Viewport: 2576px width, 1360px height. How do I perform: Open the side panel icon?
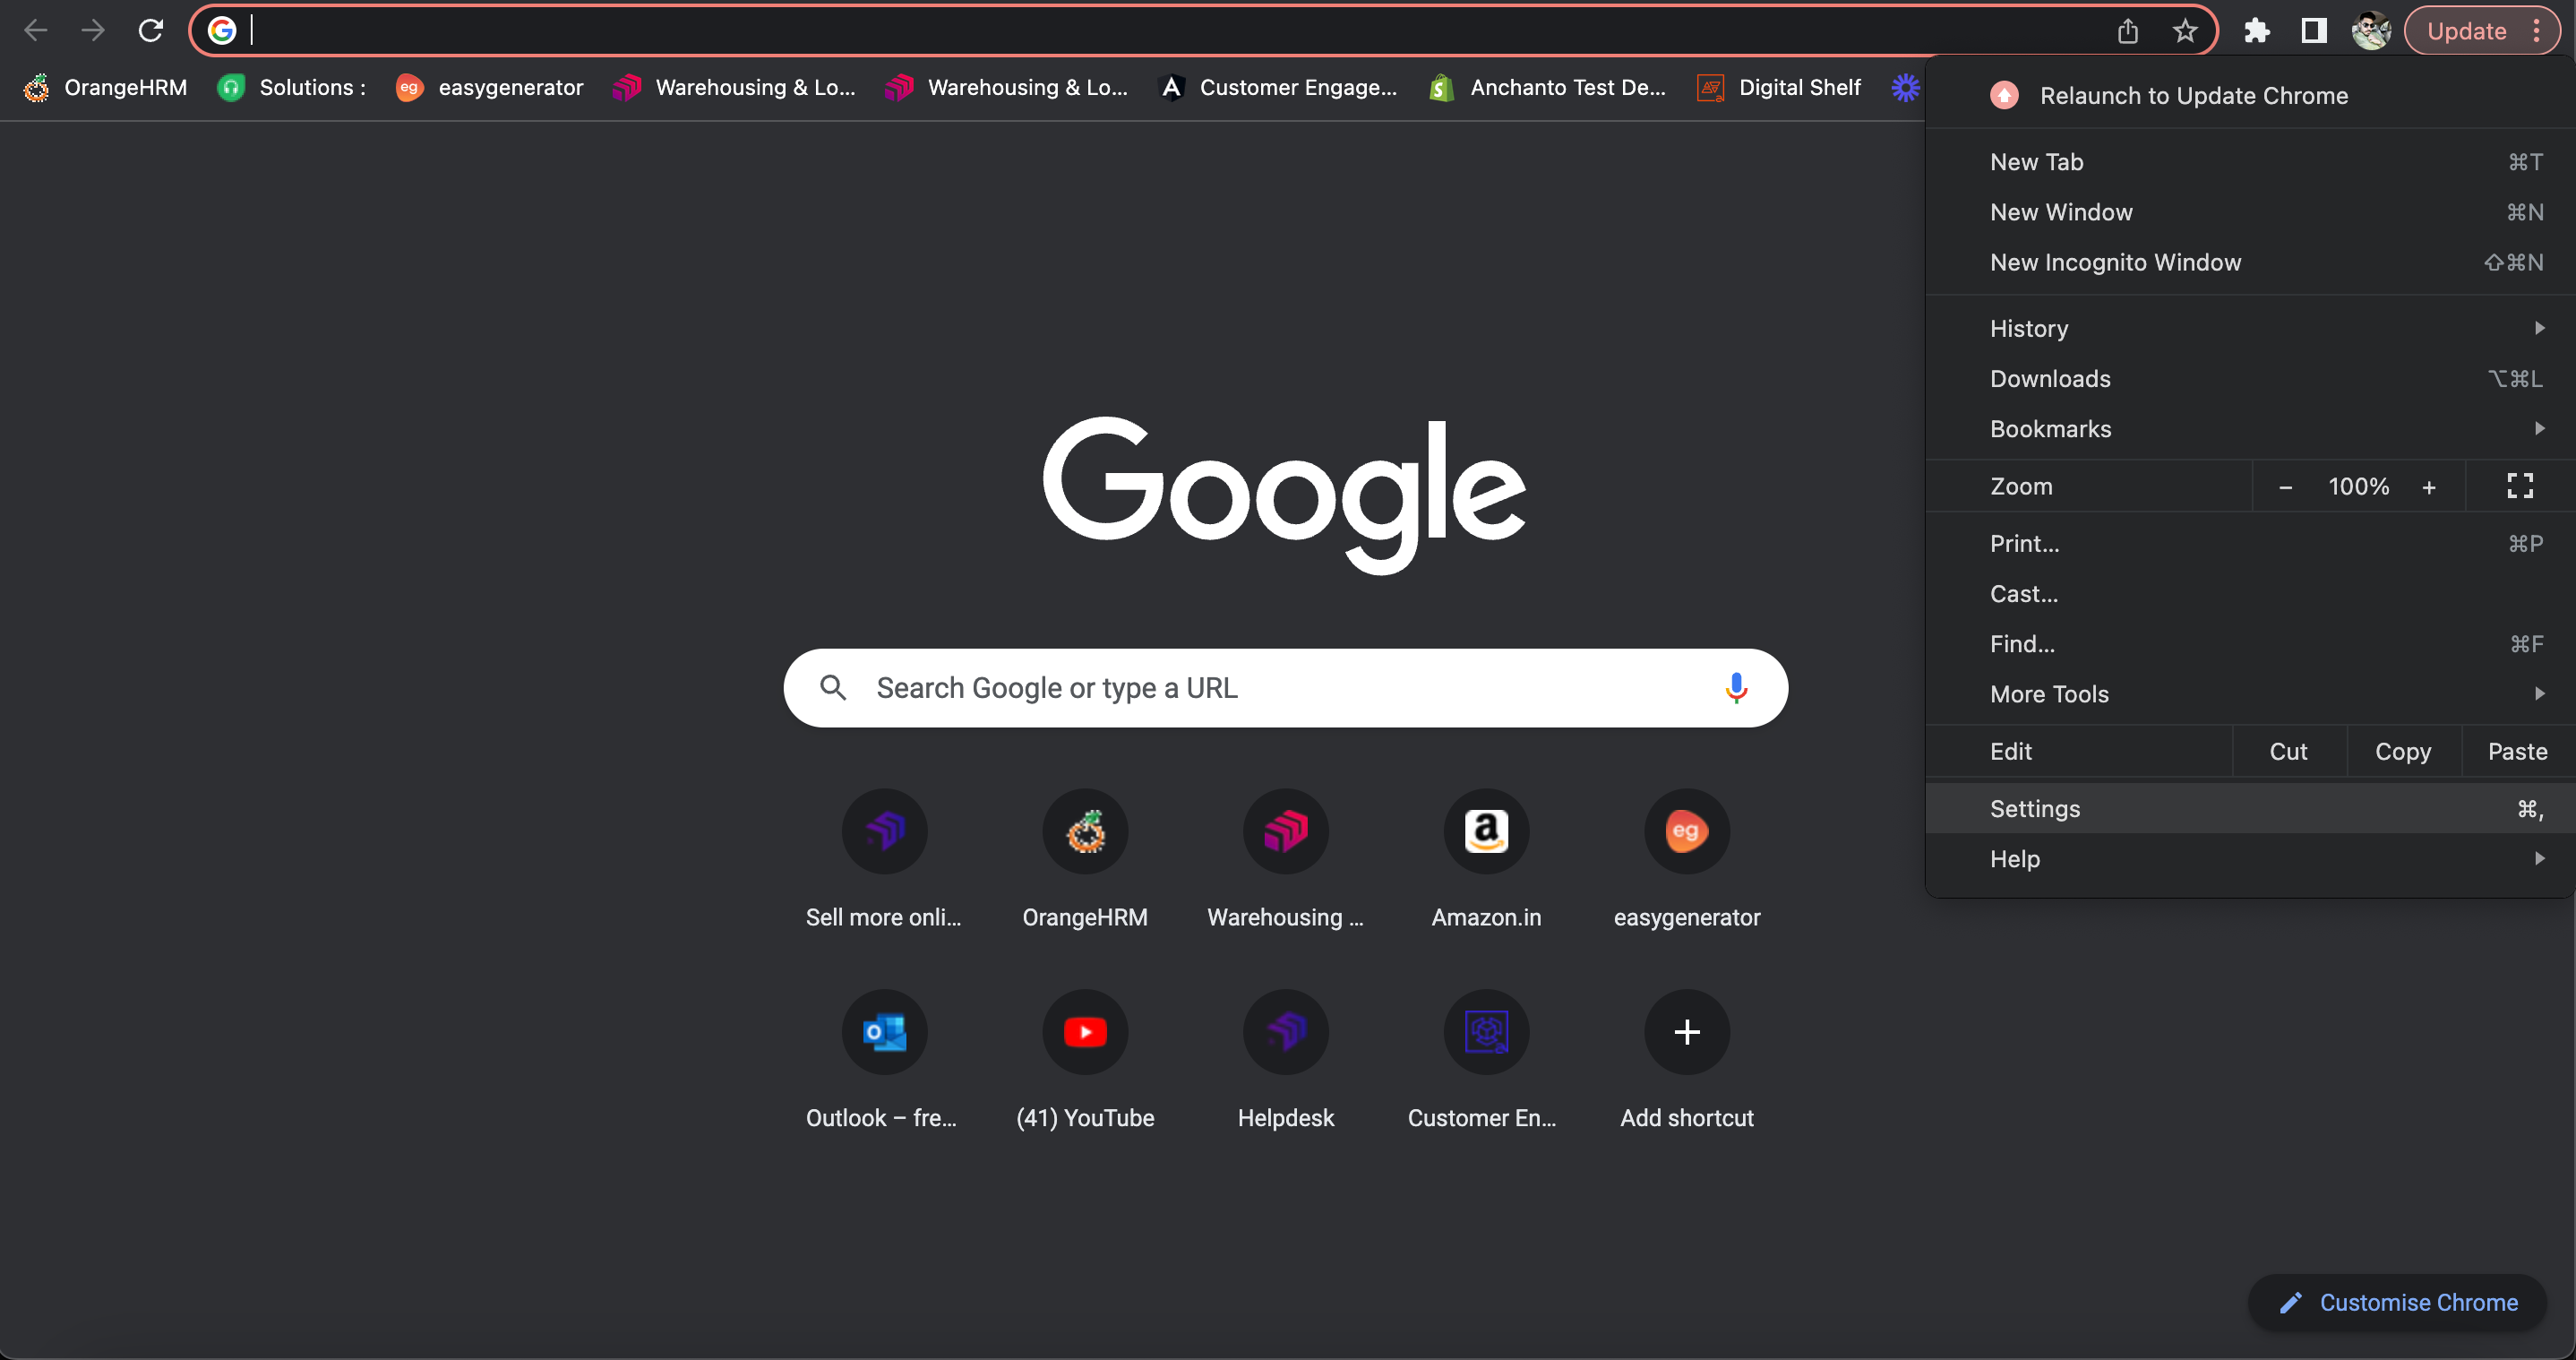coord(2314,31)
